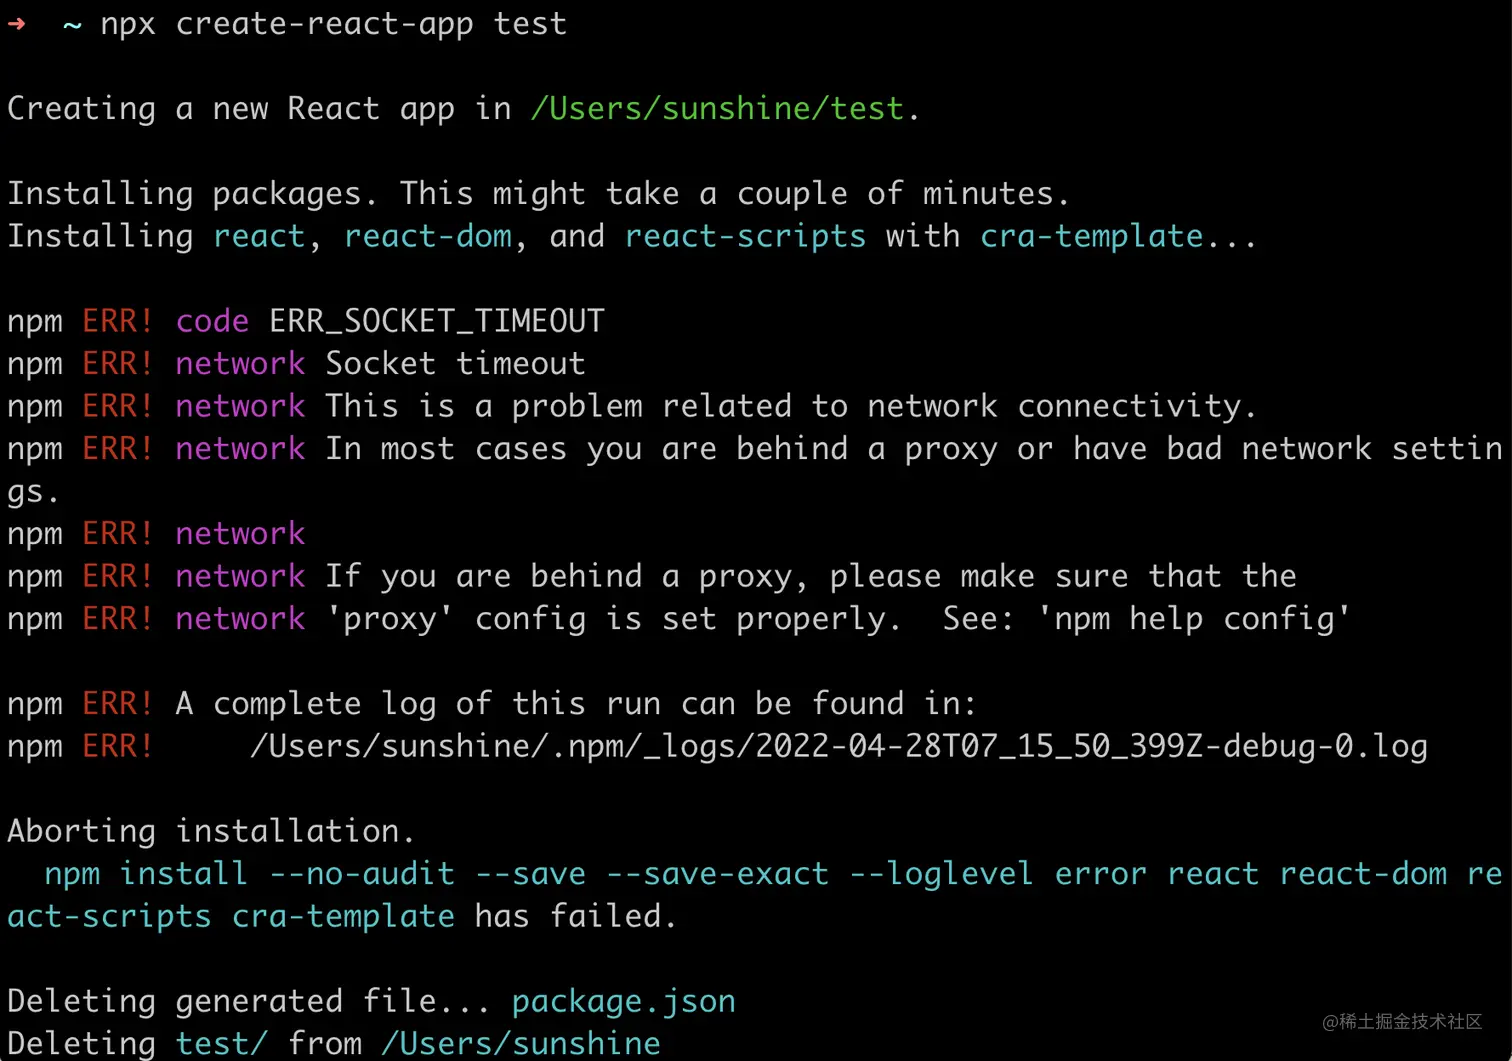Screen dimensions: 1512x1061
Task: Click the purple 'code' error label
Action: point(212,321)
